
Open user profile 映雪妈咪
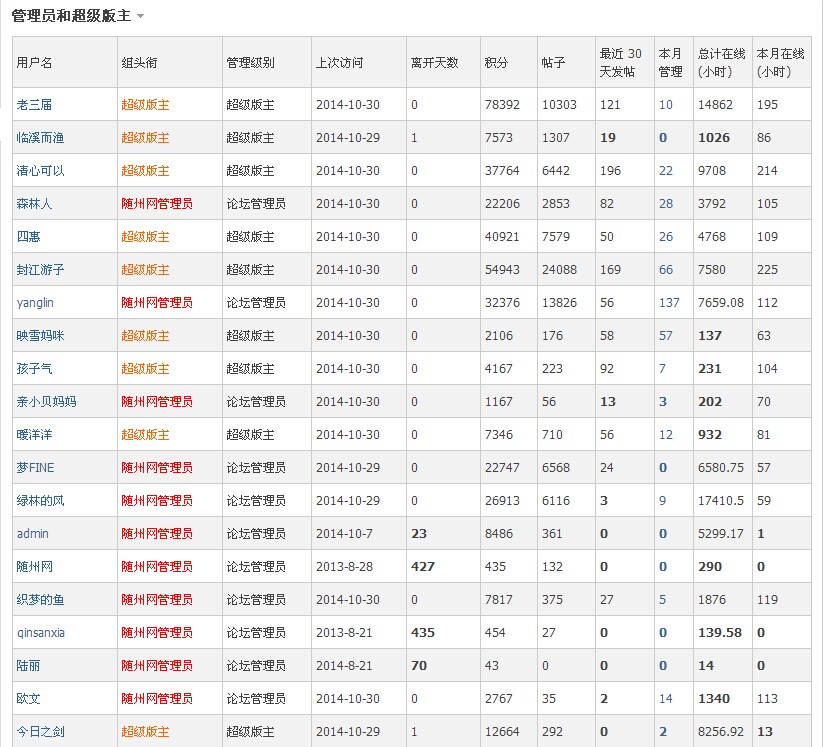pos(40,336)
